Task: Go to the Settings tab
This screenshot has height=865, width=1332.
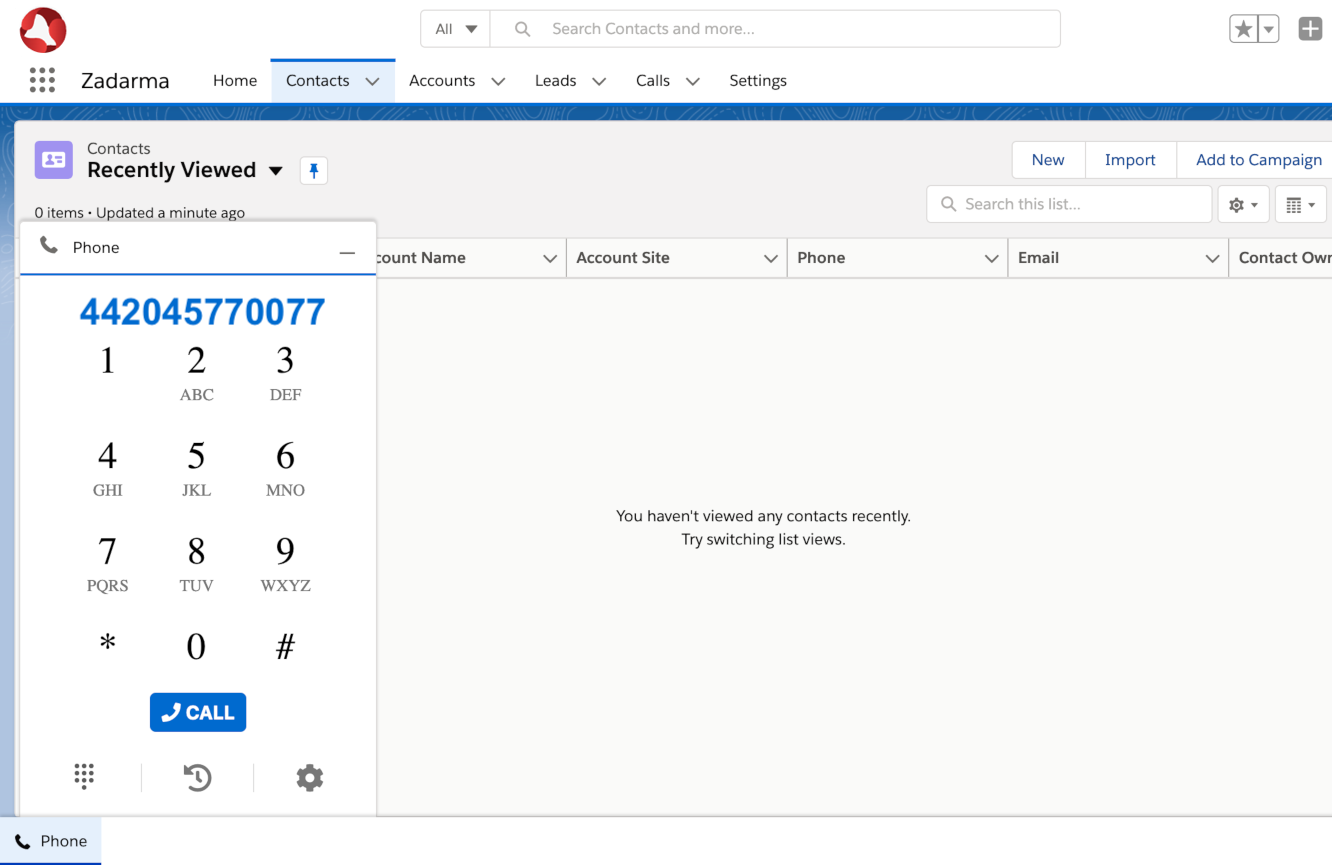Action: tap(757, 81)
